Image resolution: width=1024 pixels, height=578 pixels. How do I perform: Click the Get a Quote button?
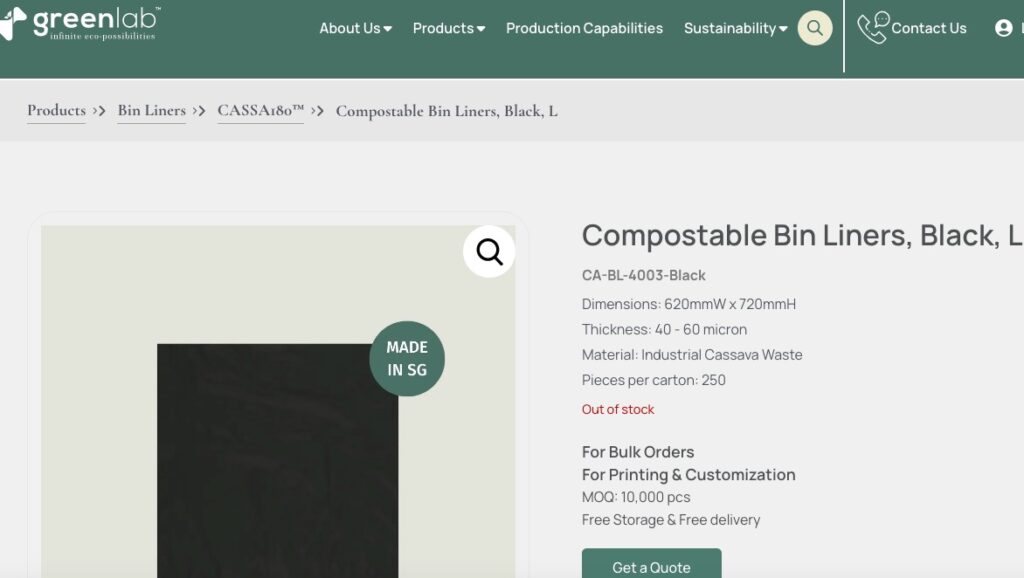coord(650,566)
